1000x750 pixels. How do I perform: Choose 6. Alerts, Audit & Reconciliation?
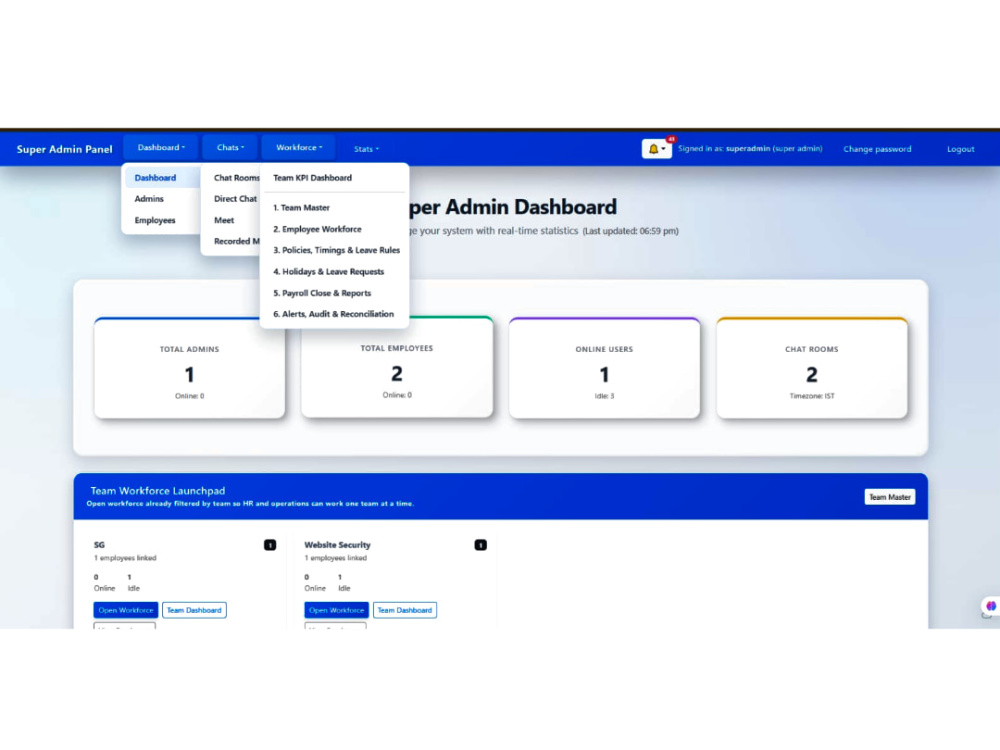click(x=334, y=314)
